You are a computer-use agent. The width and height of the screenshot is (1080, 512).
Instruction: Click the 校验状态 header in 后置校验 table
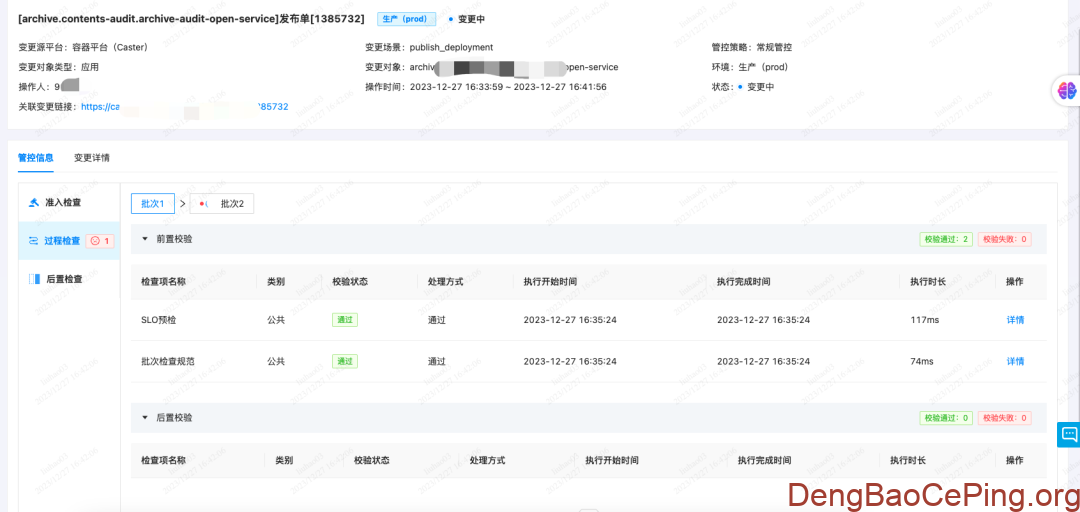[x=372, y=460]
